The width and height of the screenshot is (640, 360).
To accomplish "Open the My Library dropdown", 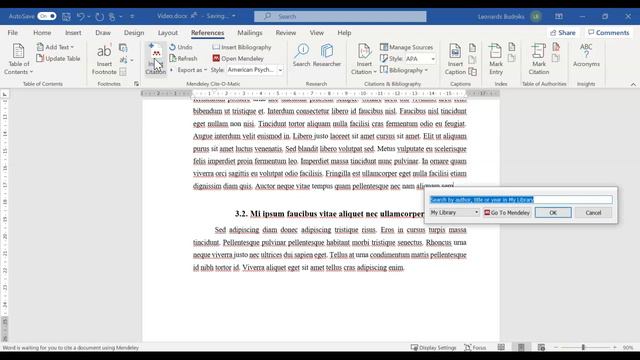I will [454, 213].
